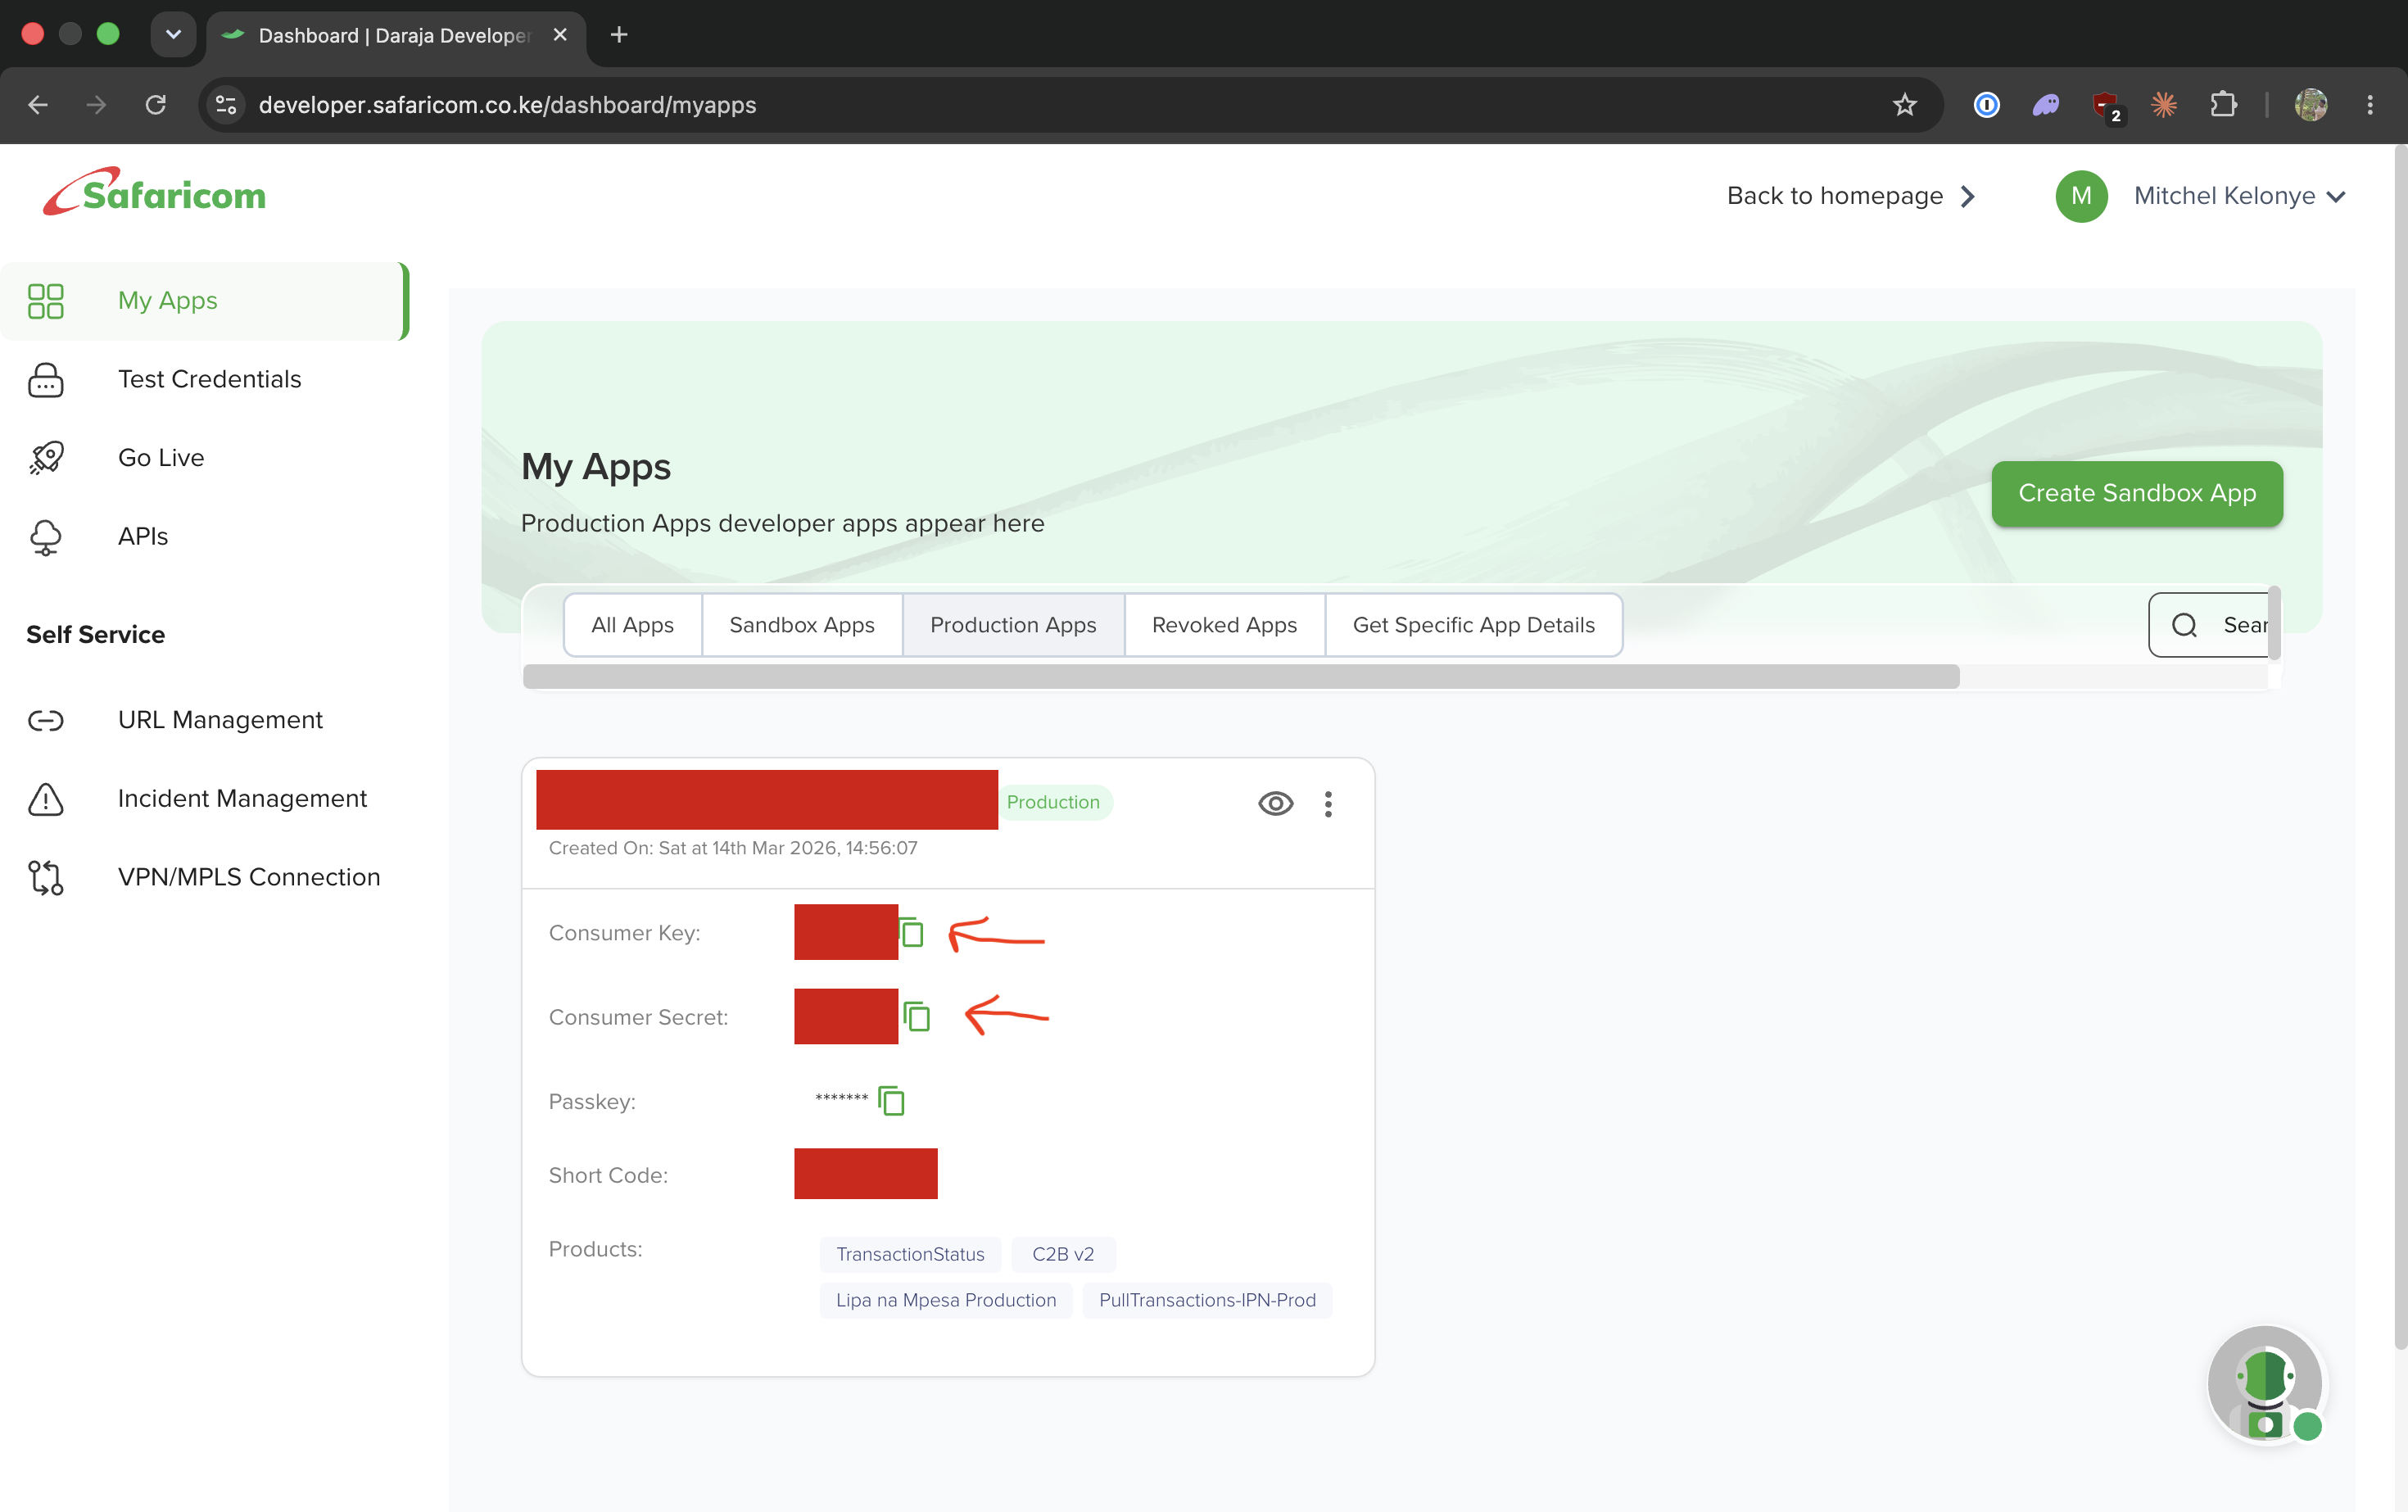Open the browser Extensions puzzle icon
The width and height of the screenshot is (2408, 1512).
click(x=2223, y=105)
